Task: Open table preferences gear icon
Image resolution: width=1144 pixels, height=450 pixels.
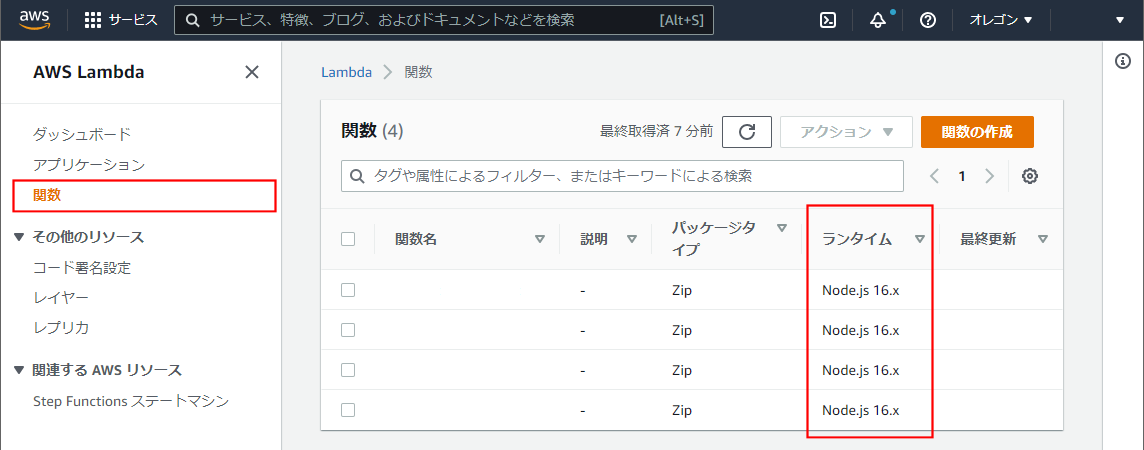Action: click(1029, 176)
